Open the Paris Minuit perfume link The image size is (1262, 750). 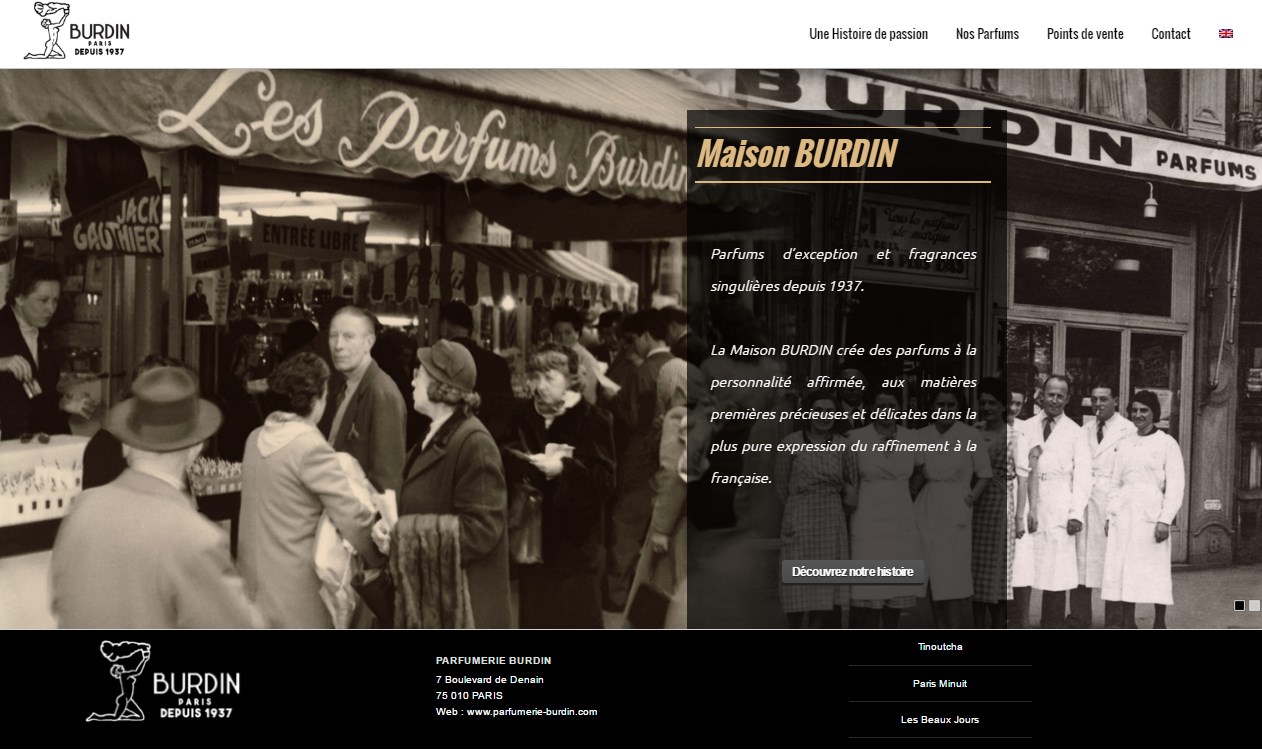[940, 684]
